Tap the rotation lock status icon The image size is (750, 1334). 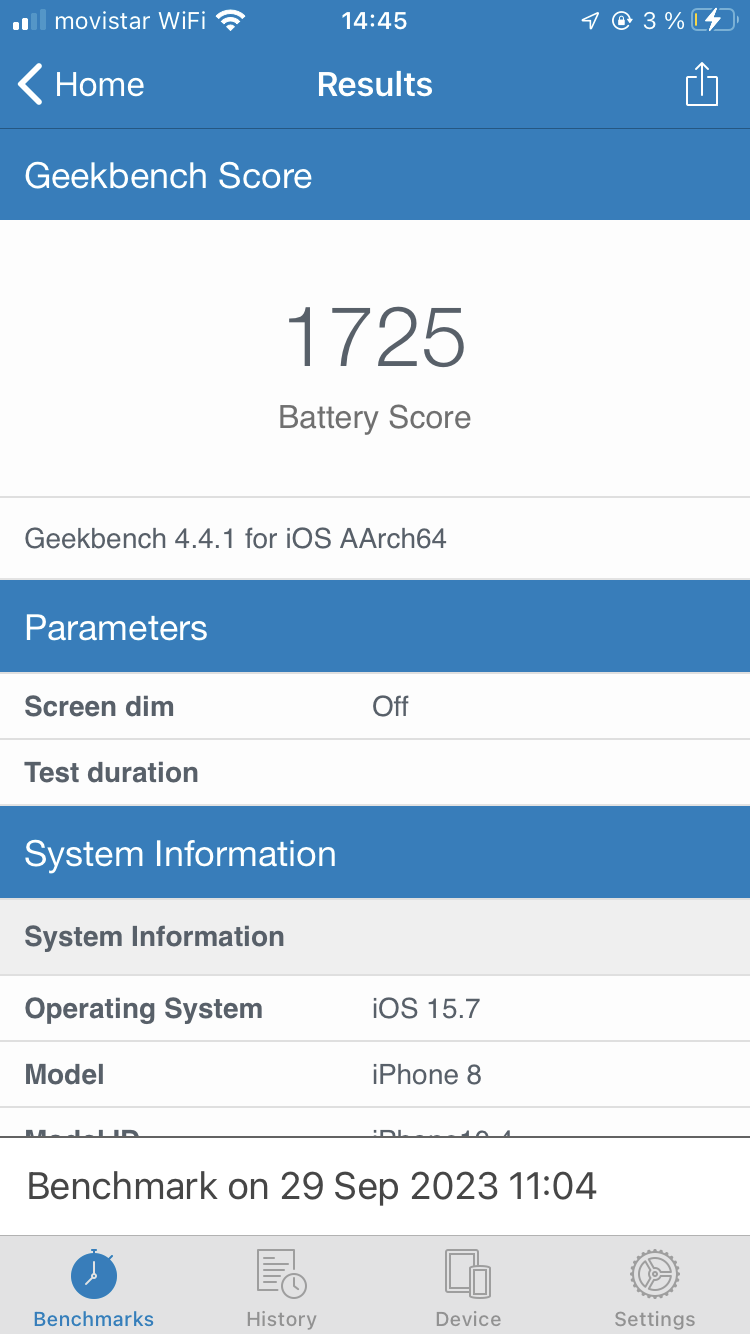click(x=622, y=21)
